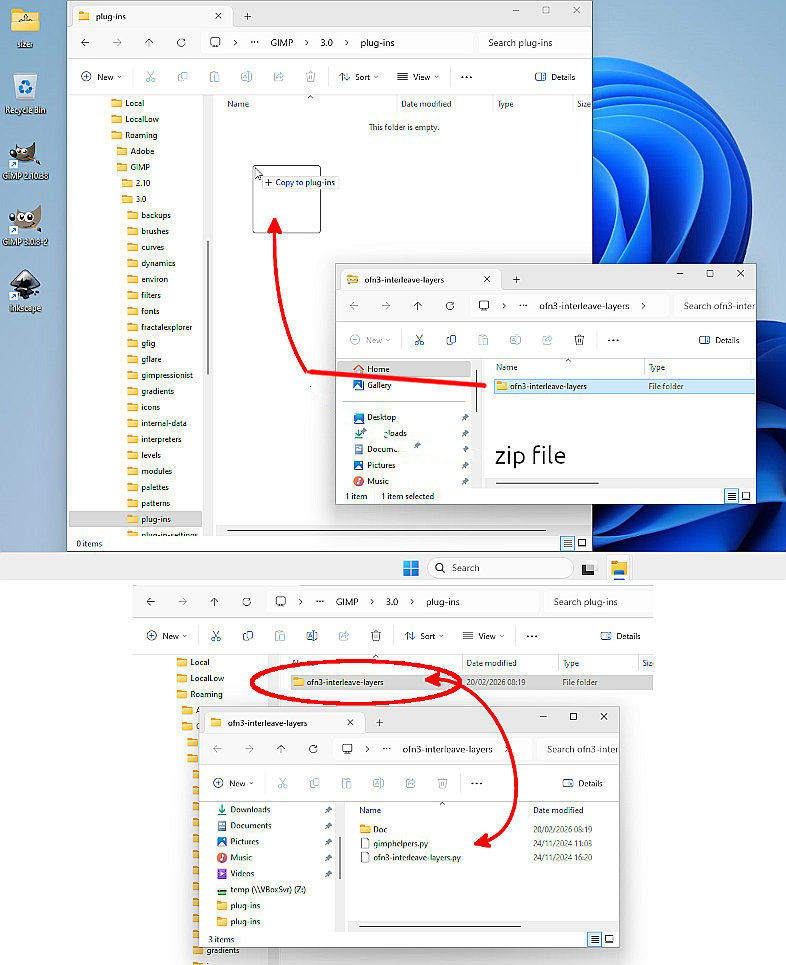
Task: Open the New dropdown in the bottom ofn3-interleave-layers window
Action: [233, 783]
